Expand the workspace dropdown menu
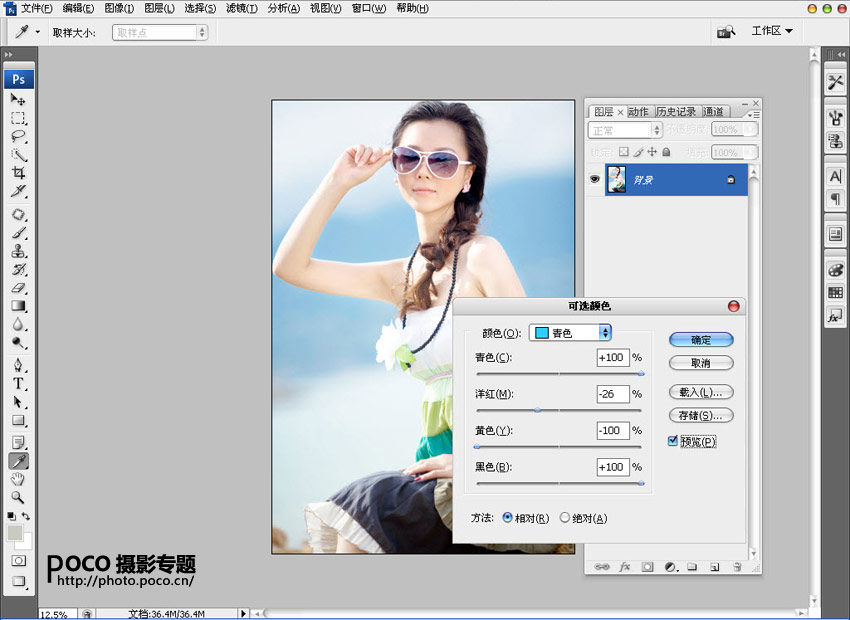This screenshot has height=620, width=850. (771, 31)
